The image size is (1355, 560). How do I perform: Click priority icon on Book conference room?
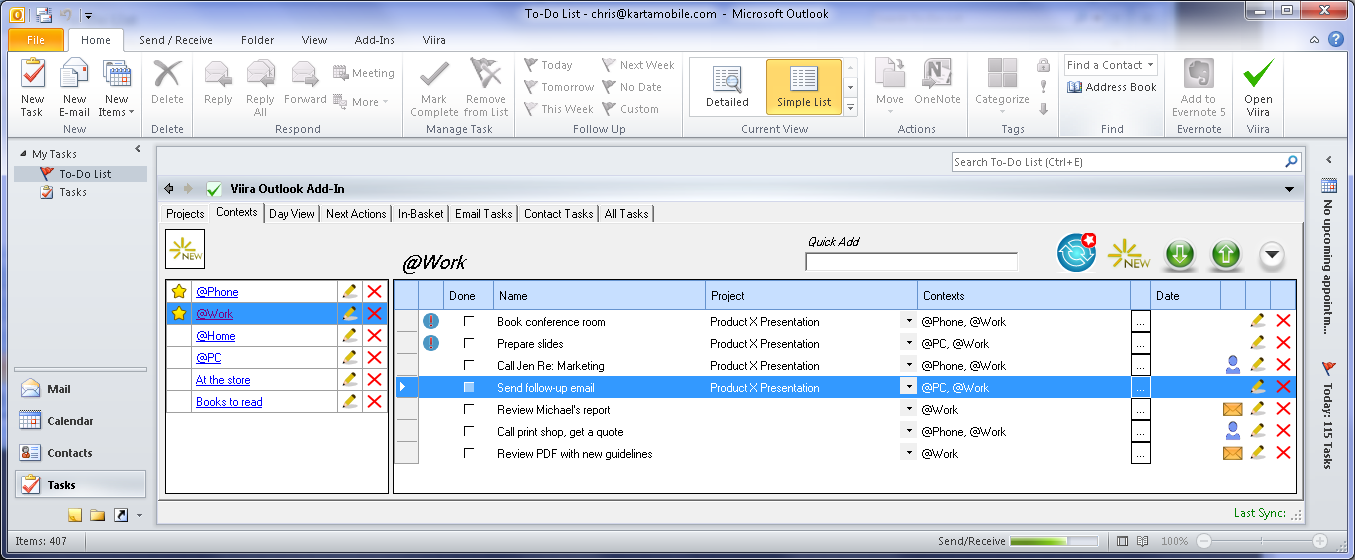(x=431, y=321)
